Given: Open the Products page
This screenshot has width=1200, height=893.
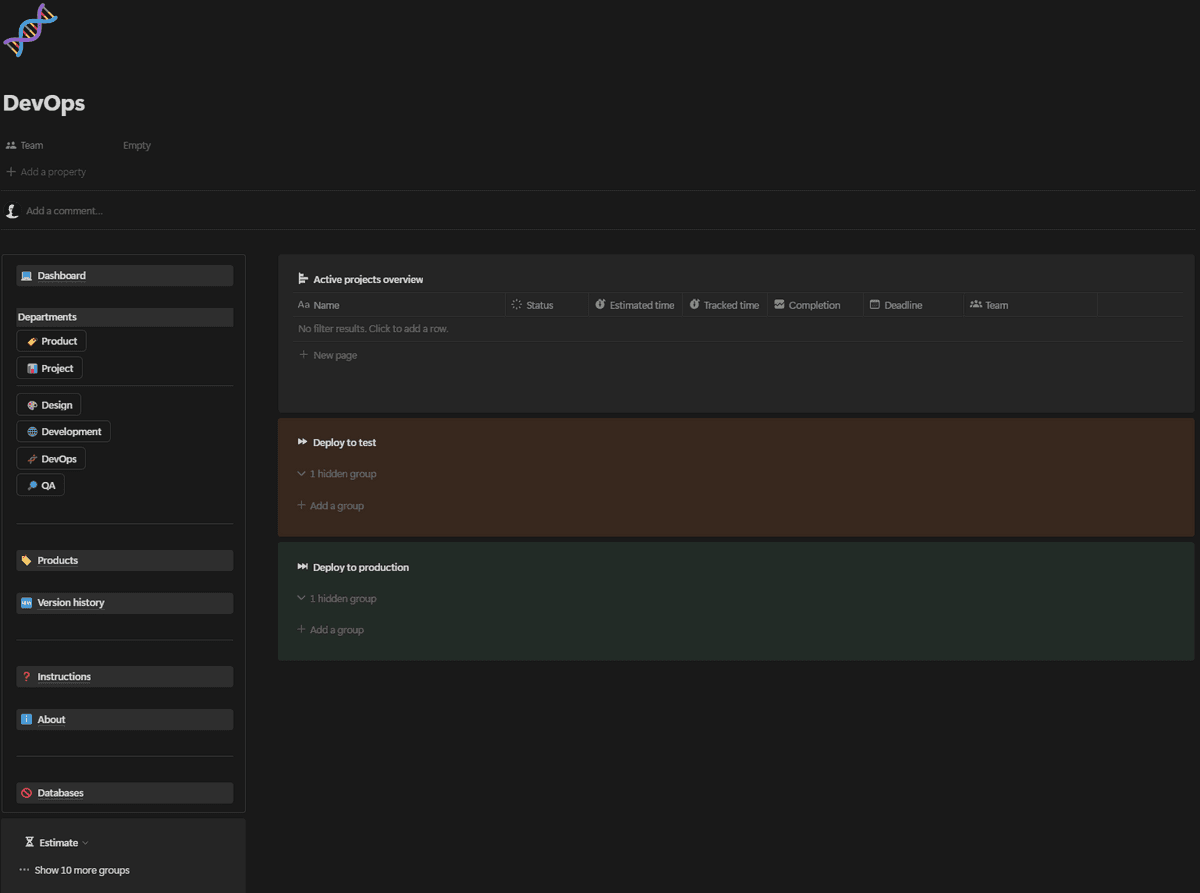Looking at the screenshot, I should (57, 561).
